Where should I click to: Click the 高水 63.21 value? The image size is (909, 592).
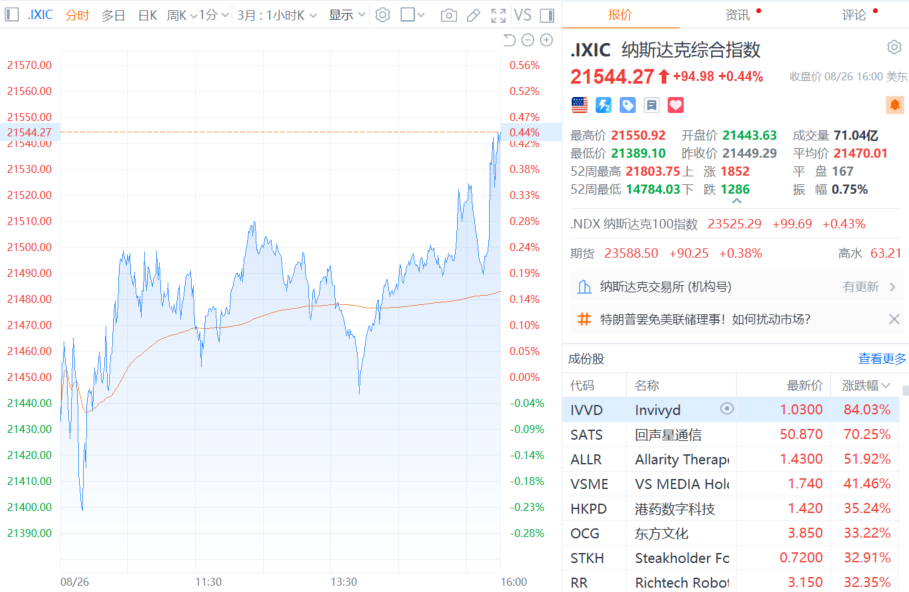886,253
